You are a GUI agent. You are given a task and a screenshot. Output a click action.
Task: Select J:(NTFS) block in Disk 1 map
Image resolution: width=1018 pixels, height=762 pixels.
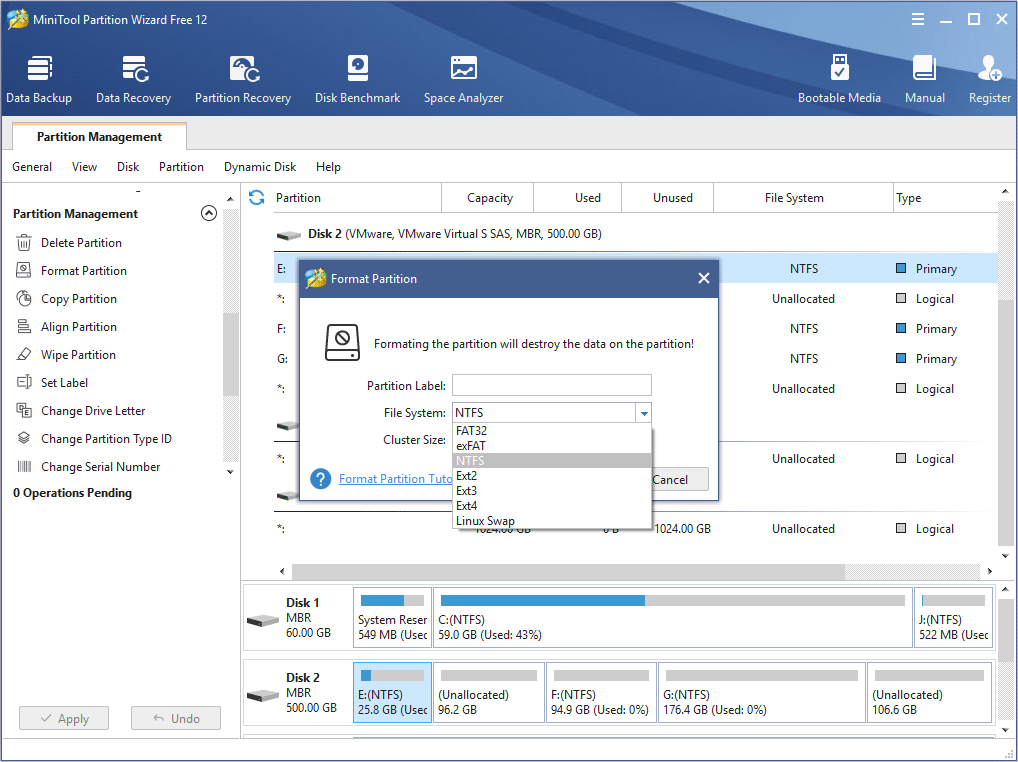click(x=953, y=618)
